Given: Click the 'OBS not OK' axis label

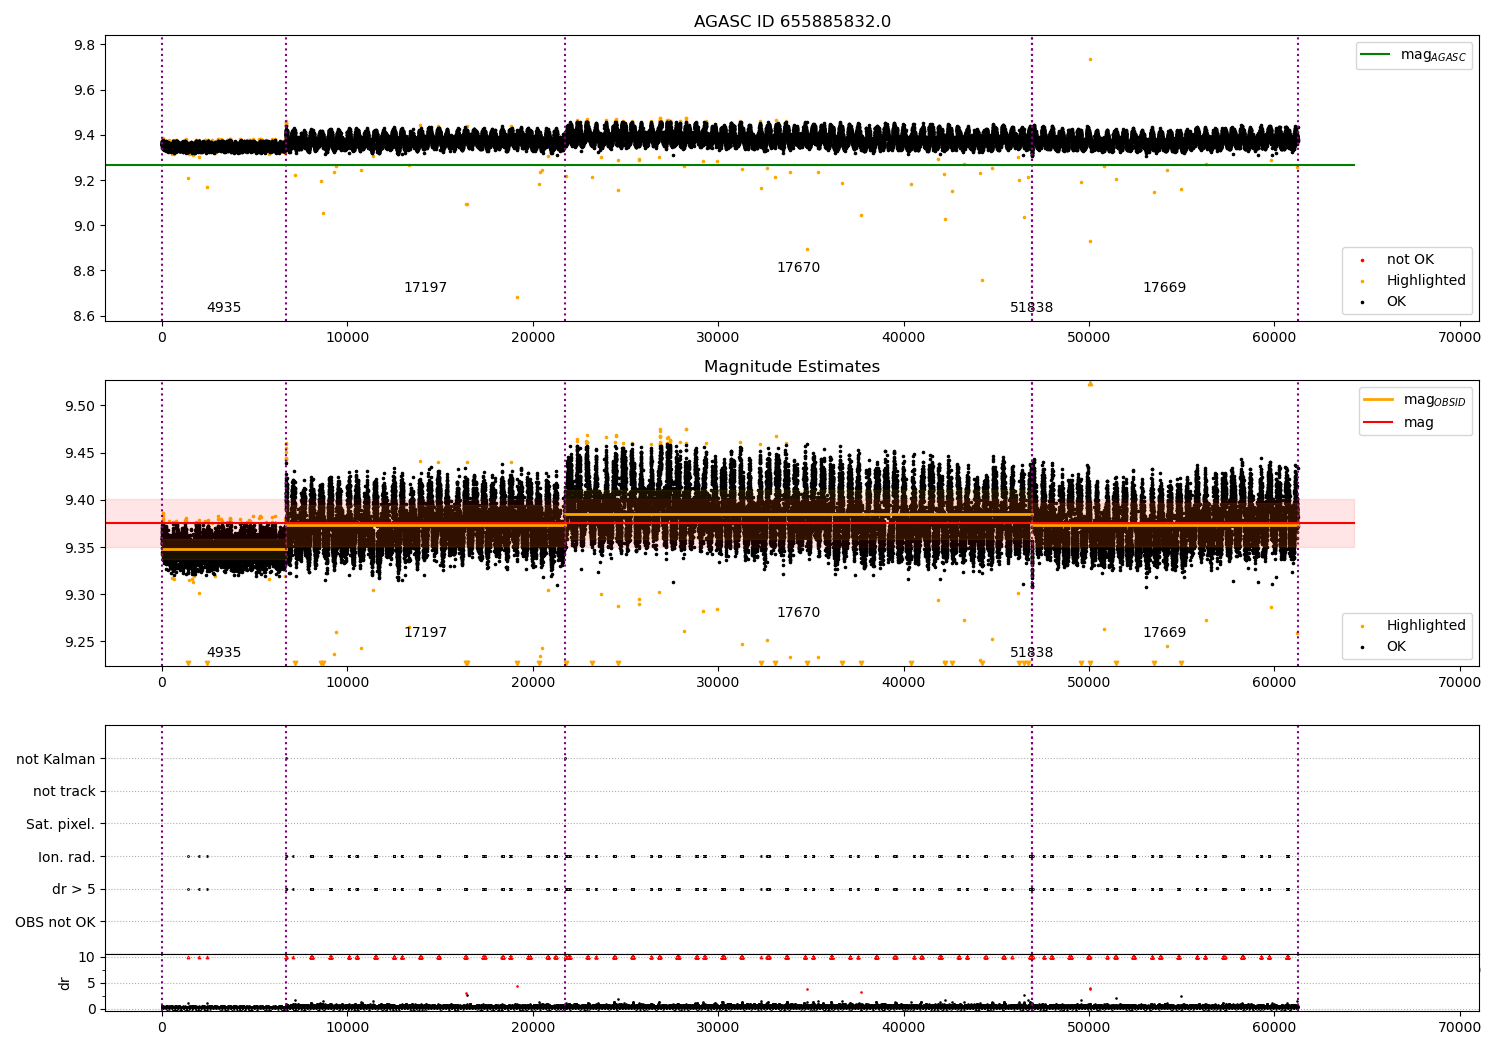Looking at the screenshot, I should [x=56, y=922].
